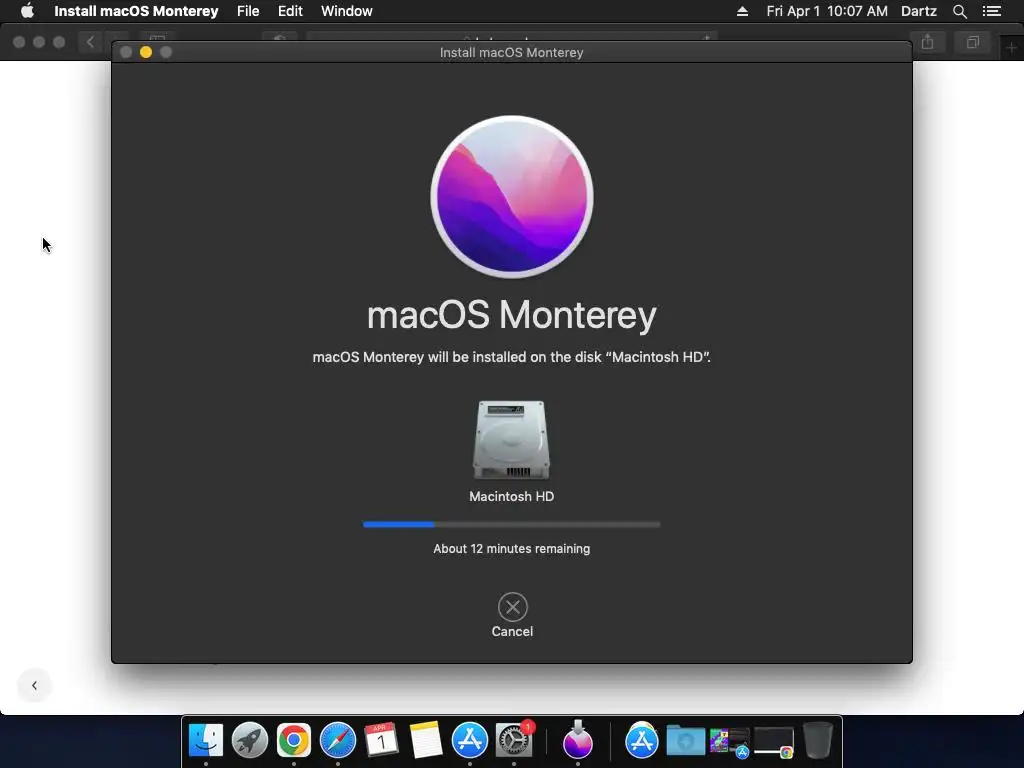Click the "About 12 minutes remaining" text
This screenshot has height=768, width=1024.
pos(511,549)
